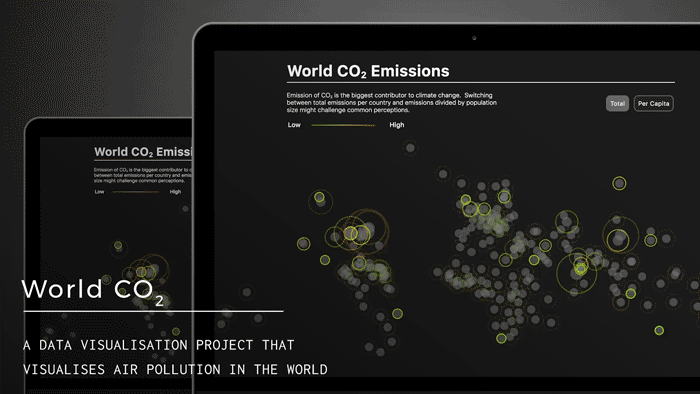Select the green-ringed bubble at the map's far upper right
Viewport: 700px width, 394px height.
tap(619, 183)
